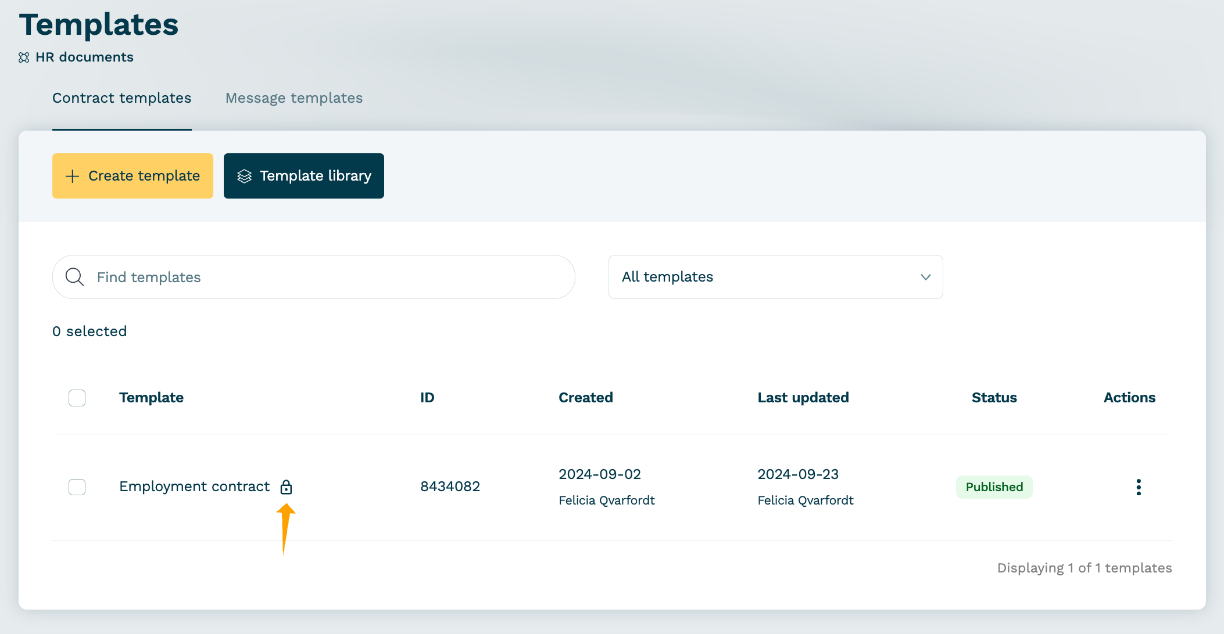This screenshot has height=634, width=1224.
Task: Click the HR documents label
Action: click(84, 57)
